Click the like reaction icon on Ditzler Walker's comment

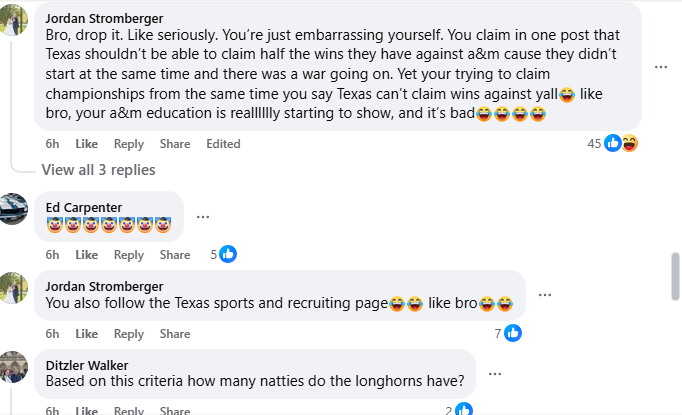pos(464,409)
